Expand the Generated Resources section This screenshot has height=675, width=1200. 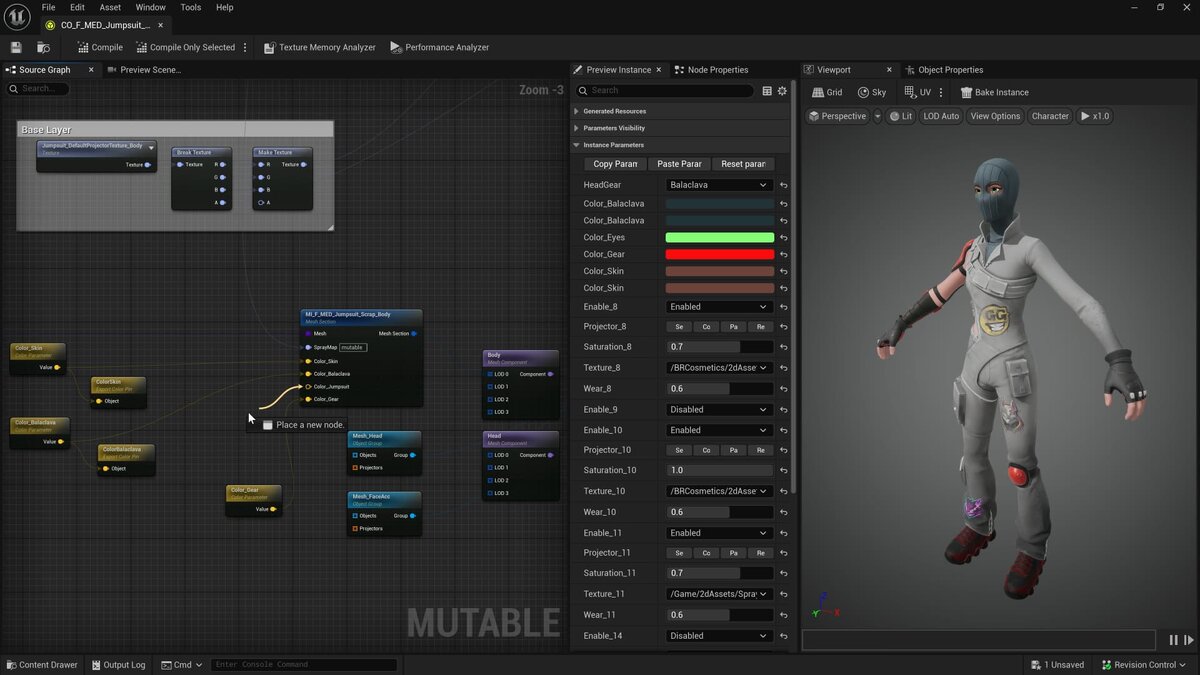pos(575,111)
